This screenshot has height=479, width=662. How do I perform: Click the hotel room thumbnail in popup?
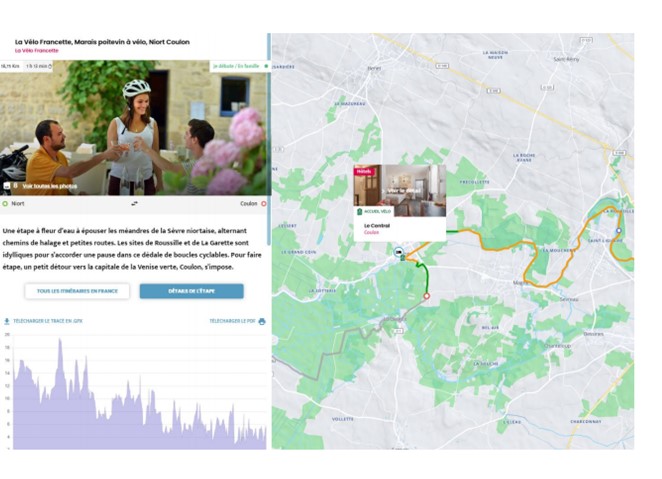[x=400, y=191]
